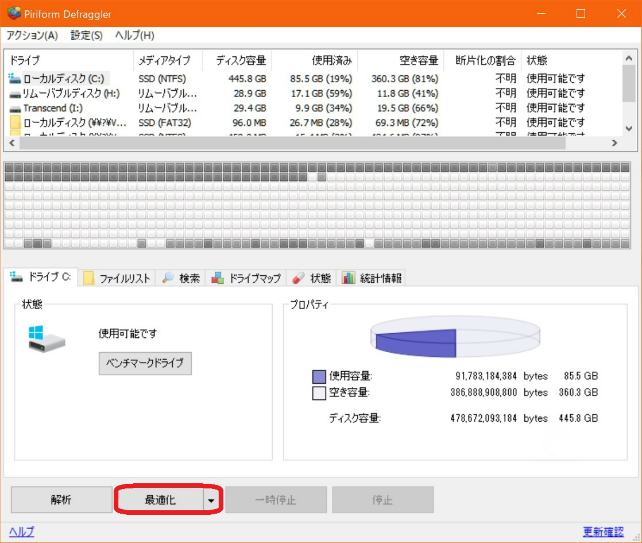Click the drive icon on the ドライブ C: tab
The width and height of the screenshot is (642, 543).
16,276
